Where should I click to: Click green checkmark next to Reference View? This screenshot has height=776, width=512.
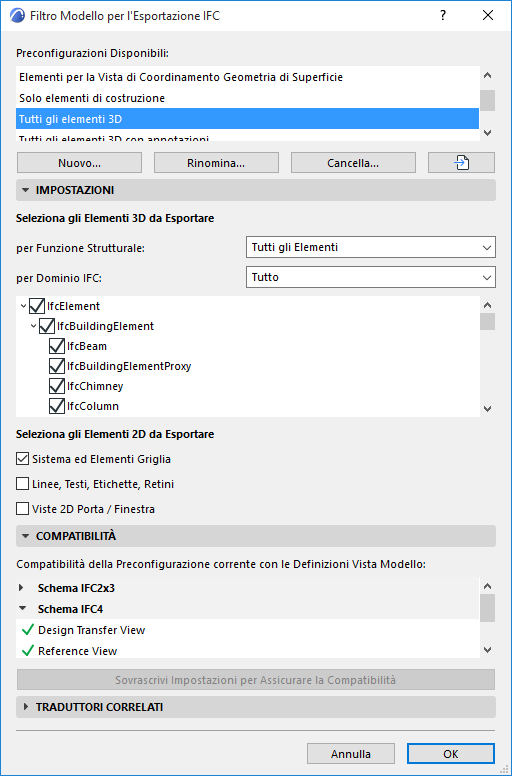tap(28, 651)
